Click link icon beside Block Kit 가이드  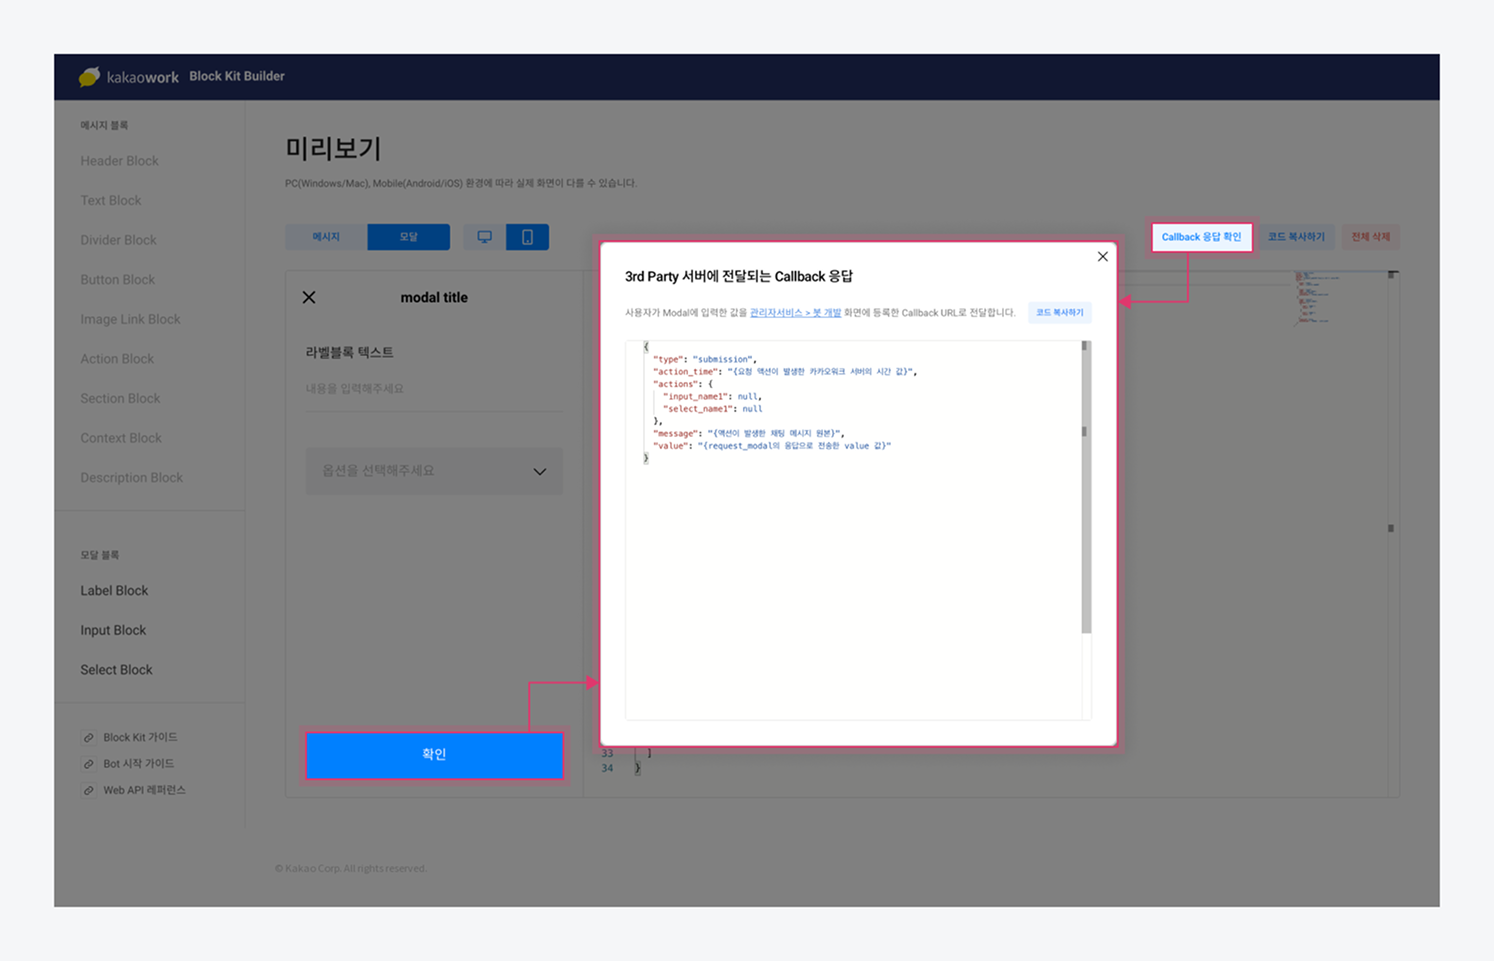coord(88,738)
